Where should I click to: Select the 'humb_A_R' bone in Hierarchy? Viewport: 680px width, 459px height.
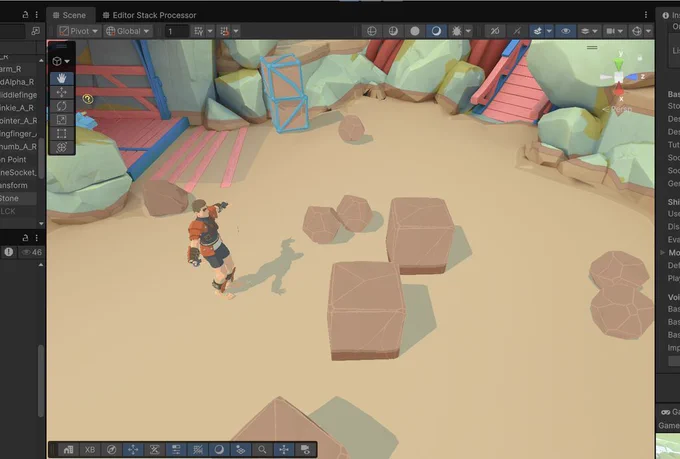(18, 147)
